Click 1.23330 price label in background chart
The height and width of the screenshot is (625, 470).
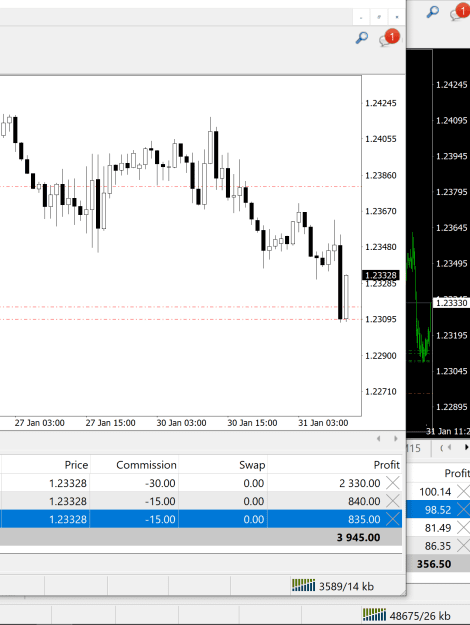pos(451,303)
